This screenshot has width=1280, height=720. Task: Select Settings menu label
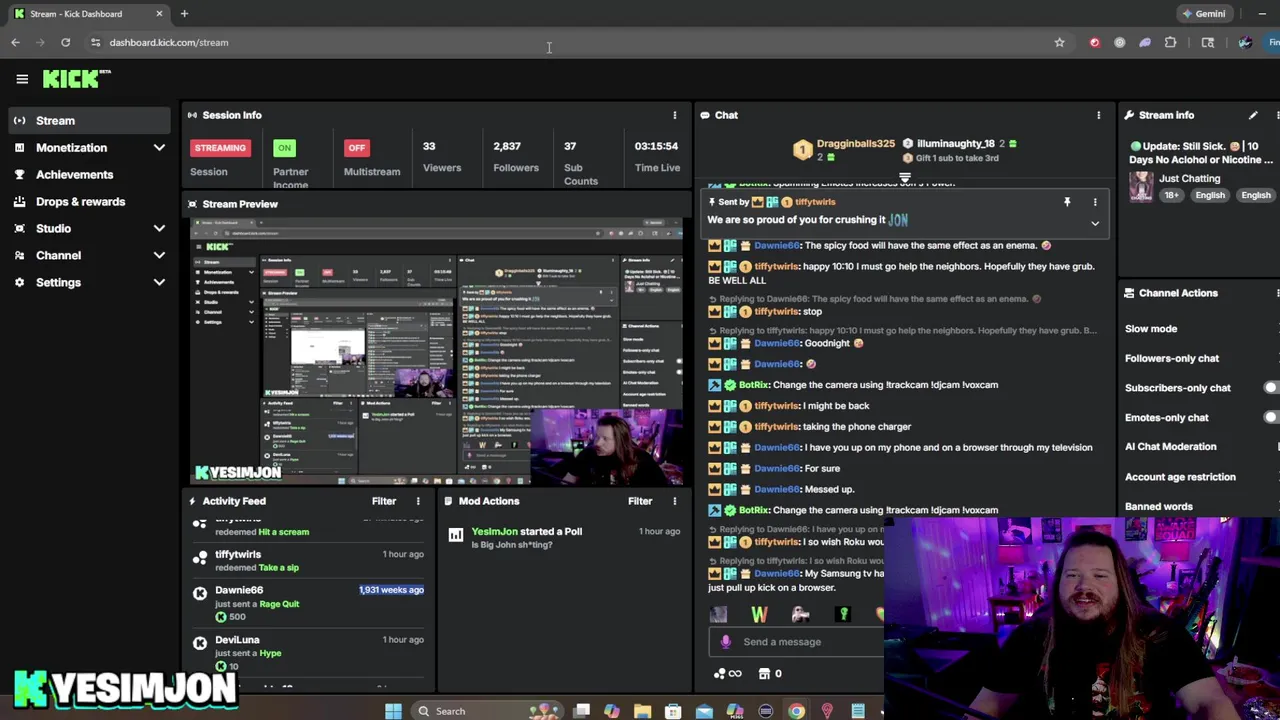point(58,283)
